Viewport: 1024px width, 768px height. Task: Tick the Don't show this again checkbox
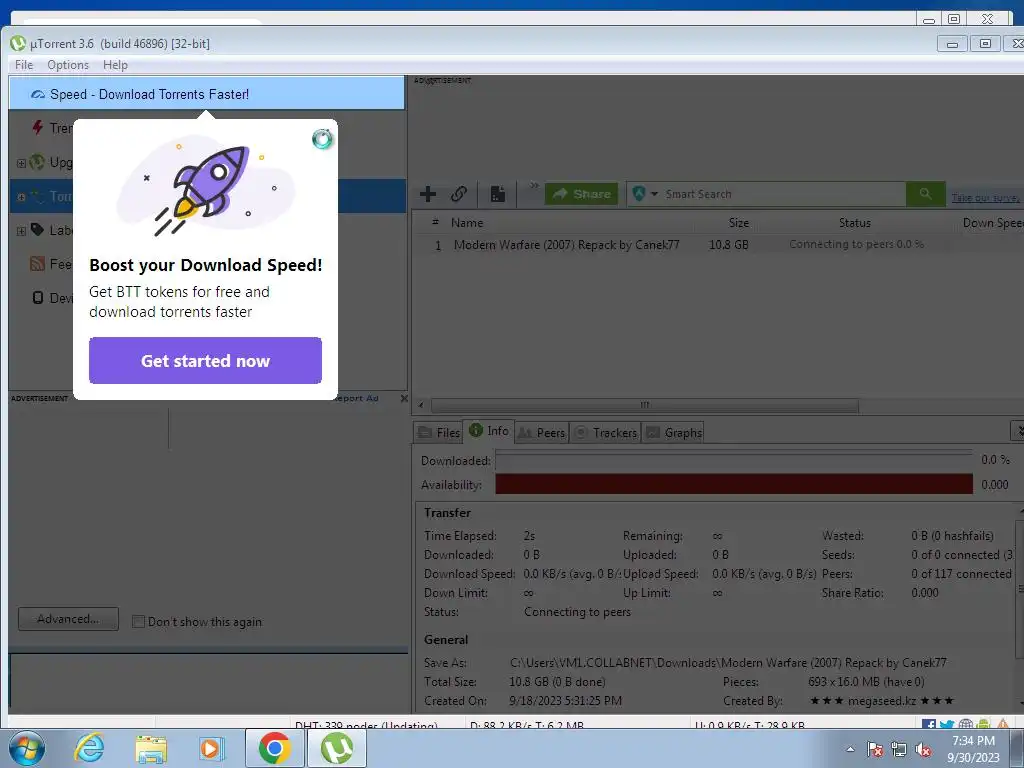click(138, 621)
